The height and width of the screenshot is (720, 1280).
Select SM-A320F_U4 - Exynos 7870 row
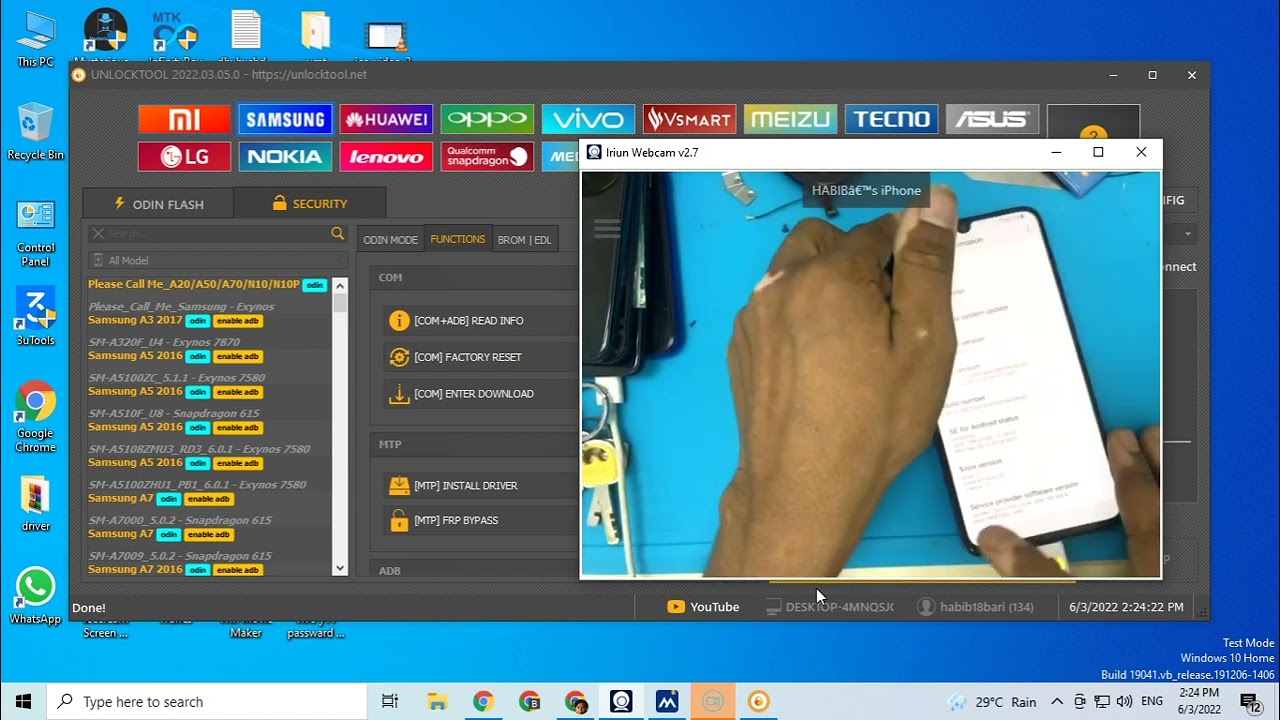click(164, 342)
